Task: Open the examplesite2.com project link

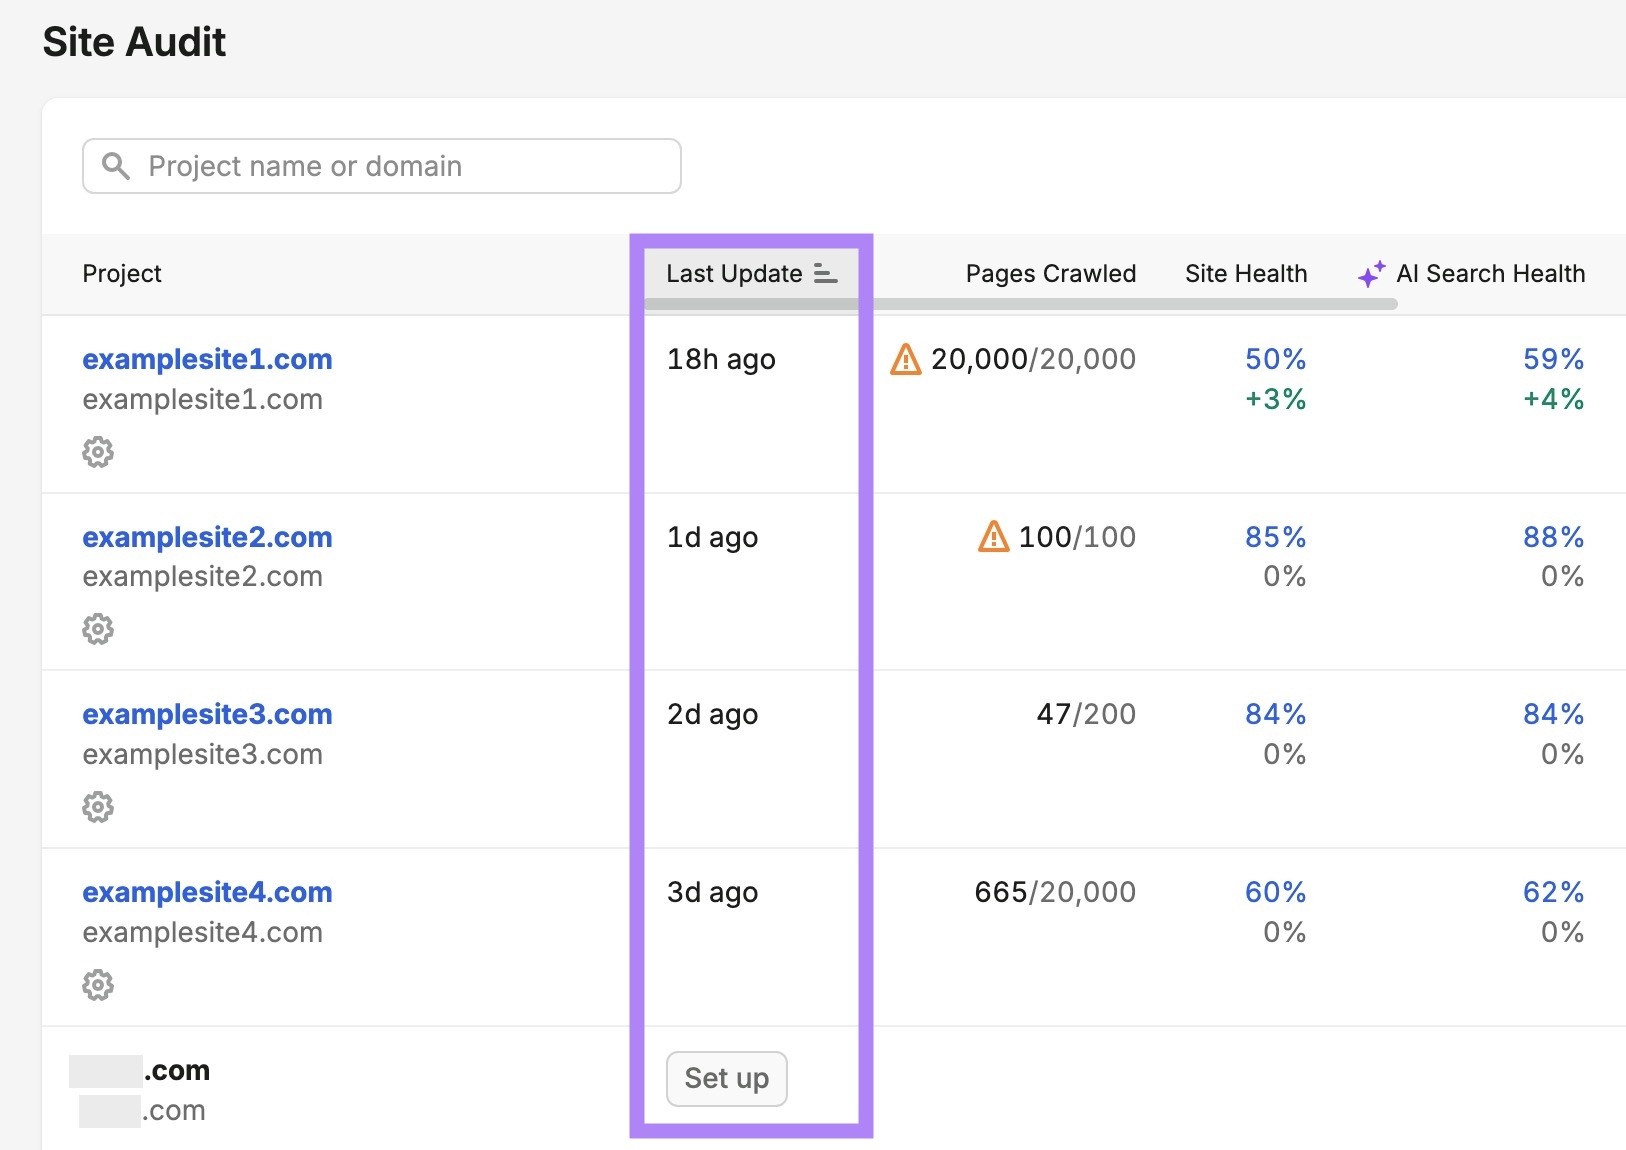Action: (207, 537)
